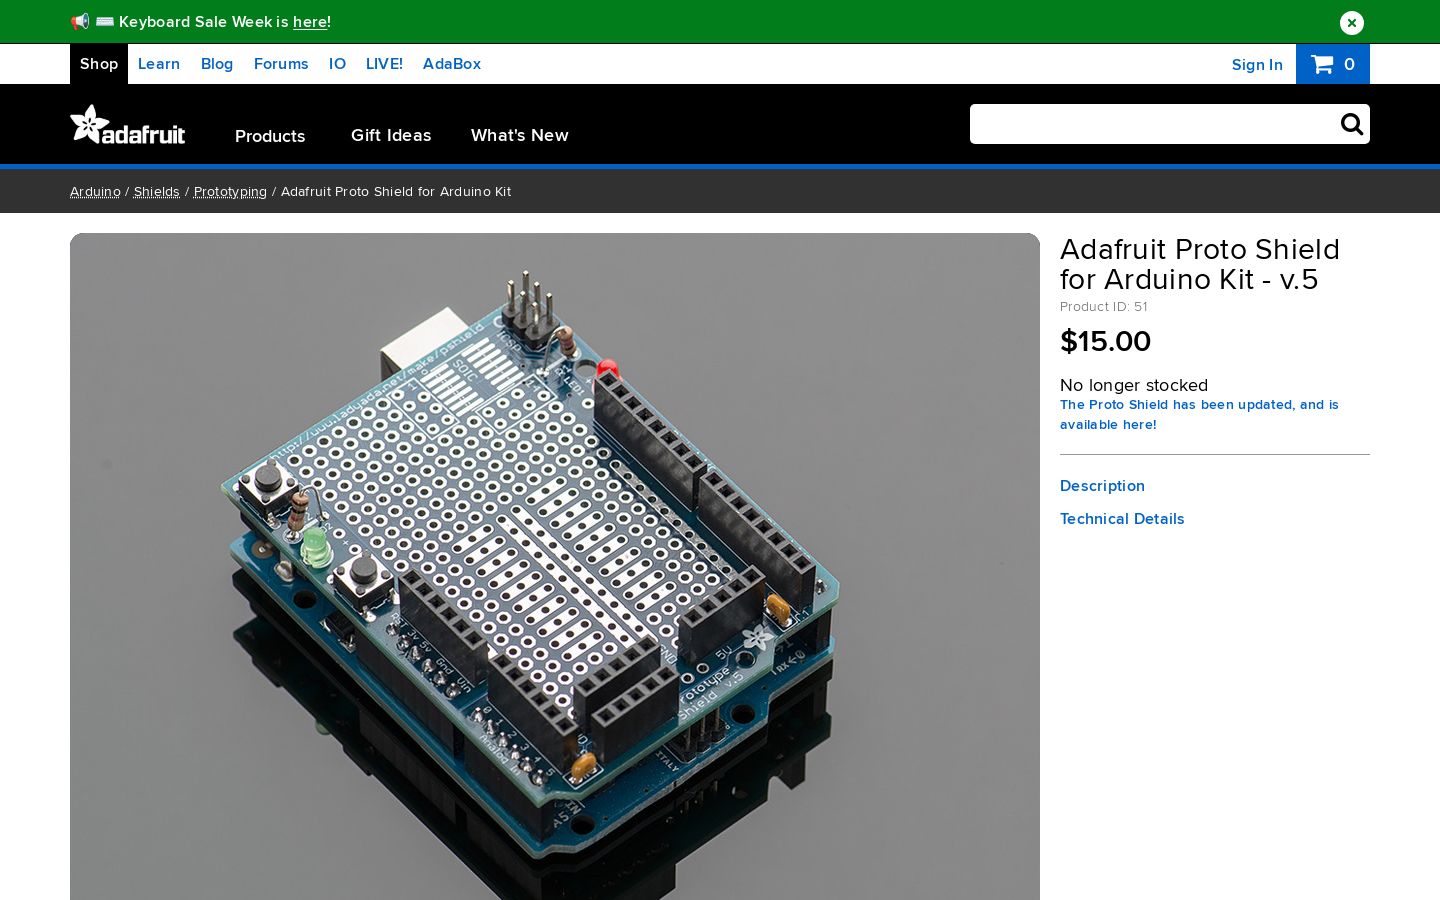Open the shopping cart icon

(1322, 64)
